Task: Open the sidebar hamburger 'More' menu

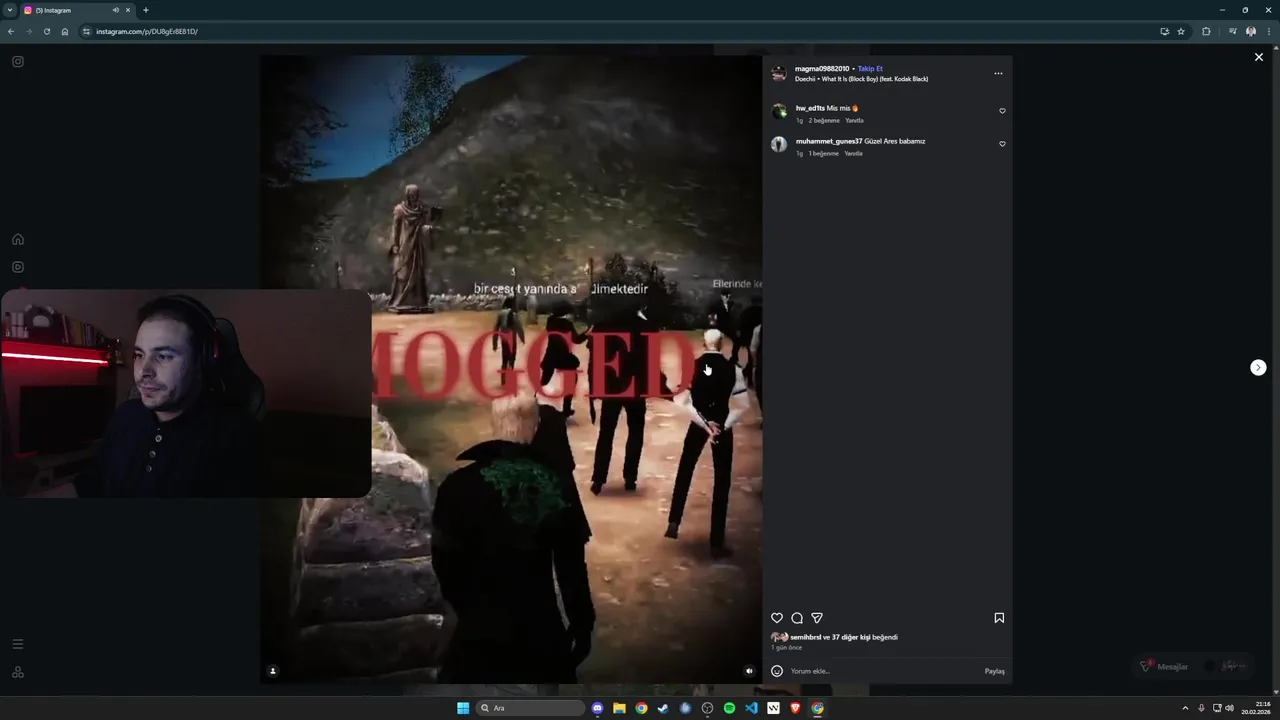Action: tap(18, 644)
